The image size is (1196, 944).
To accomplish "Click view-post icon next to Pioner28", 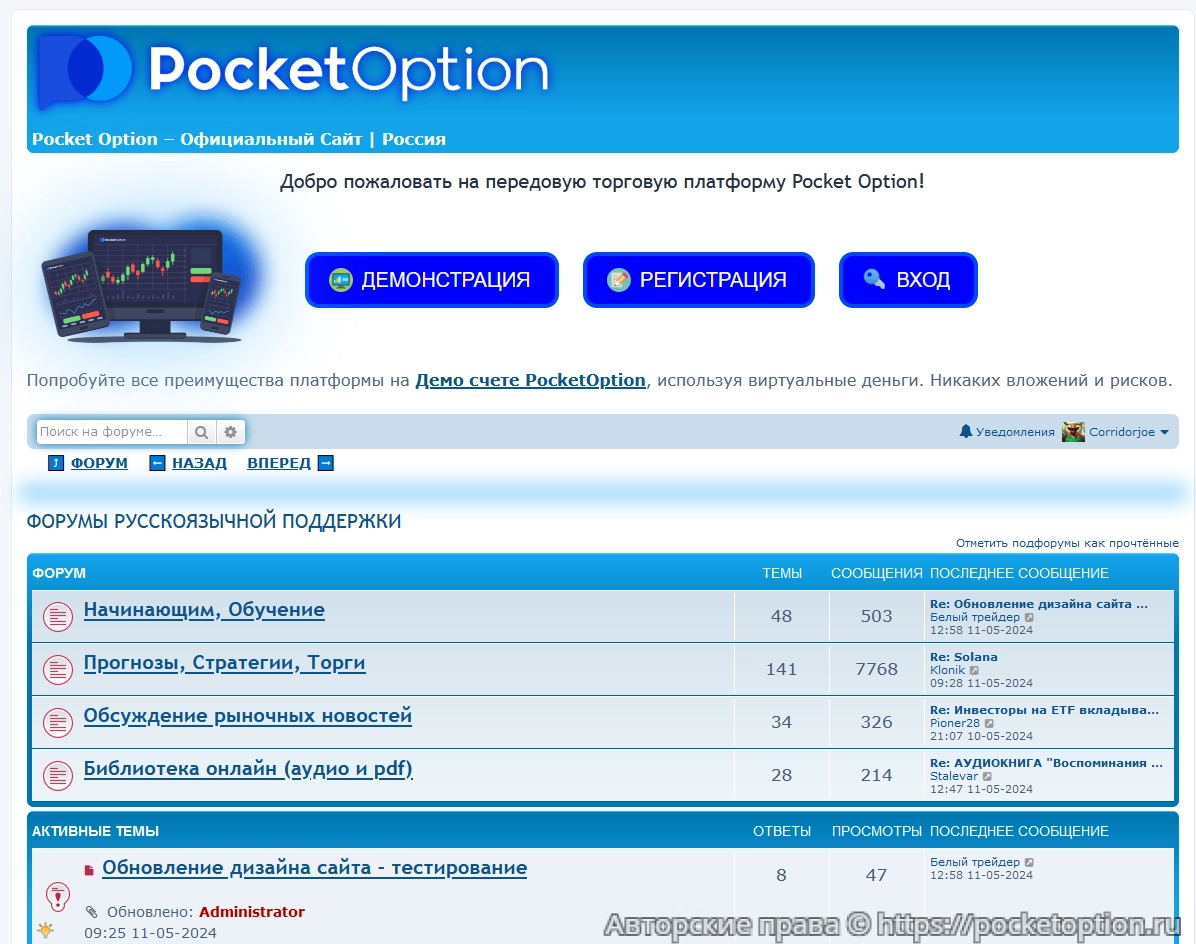I will [x=989, y=723].
